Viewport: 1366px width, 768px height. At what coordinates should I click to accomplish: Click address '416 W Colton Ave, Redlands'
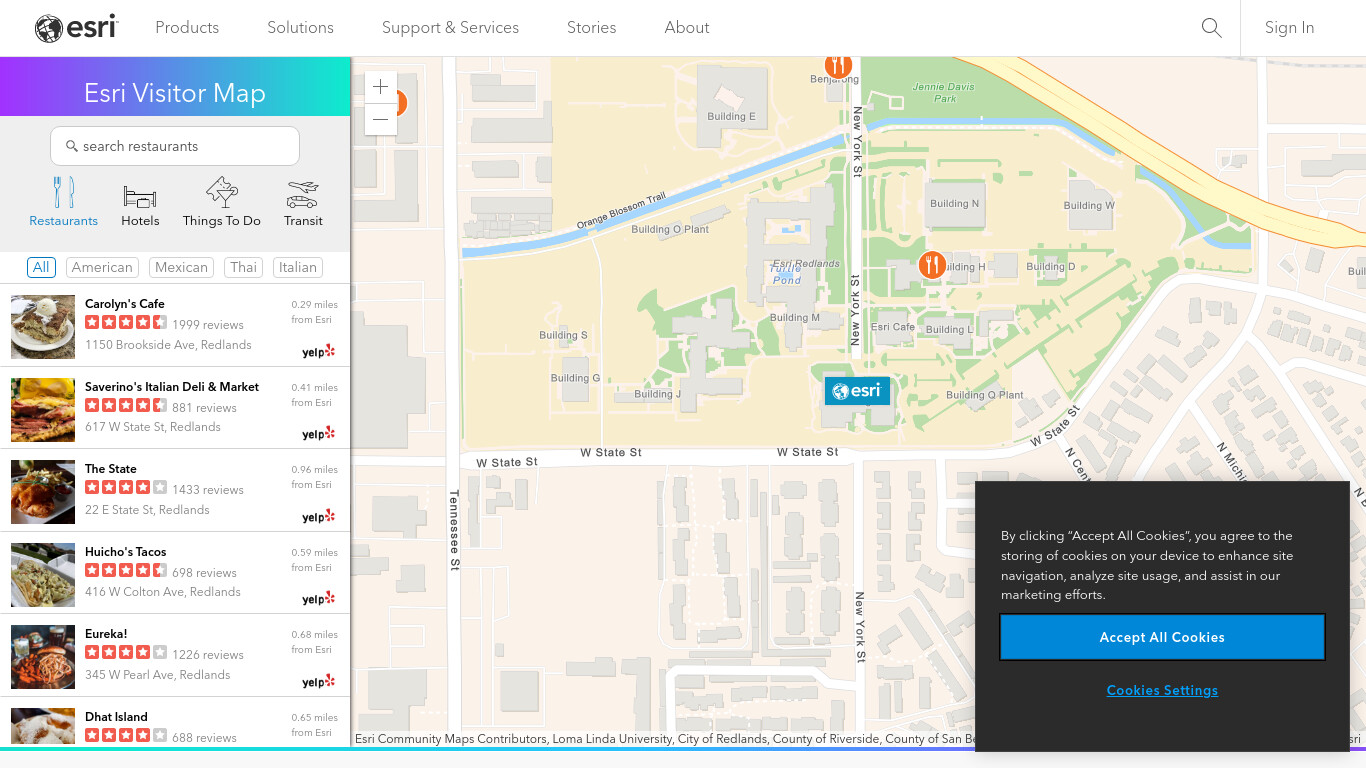click(x=163, y=592)
